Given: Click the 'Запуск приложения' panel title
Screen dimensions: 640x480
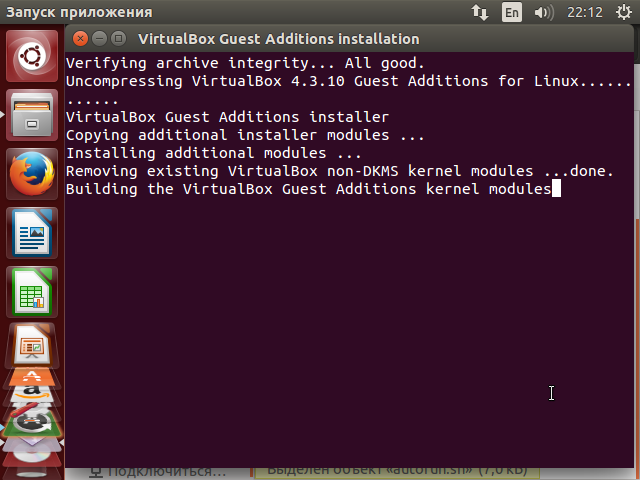Looking at the screenshot, I should point(79,12).
